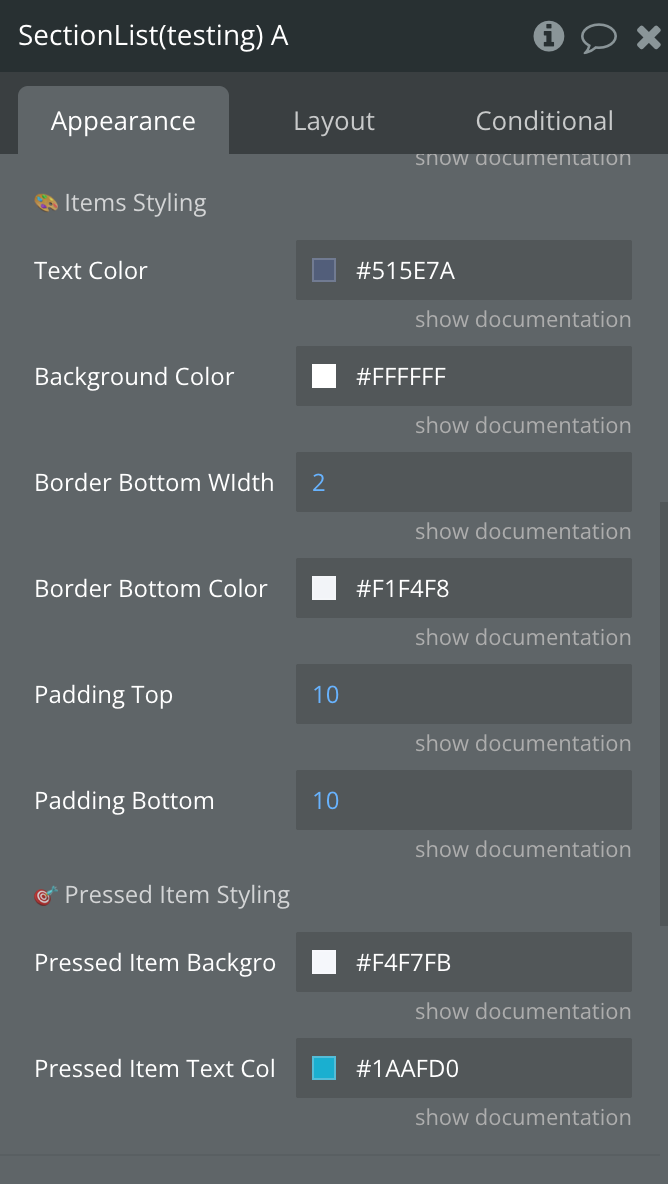Switch to the Conditional tab
The height and width of the screenshot is (1184, 668).
(544, 121)
